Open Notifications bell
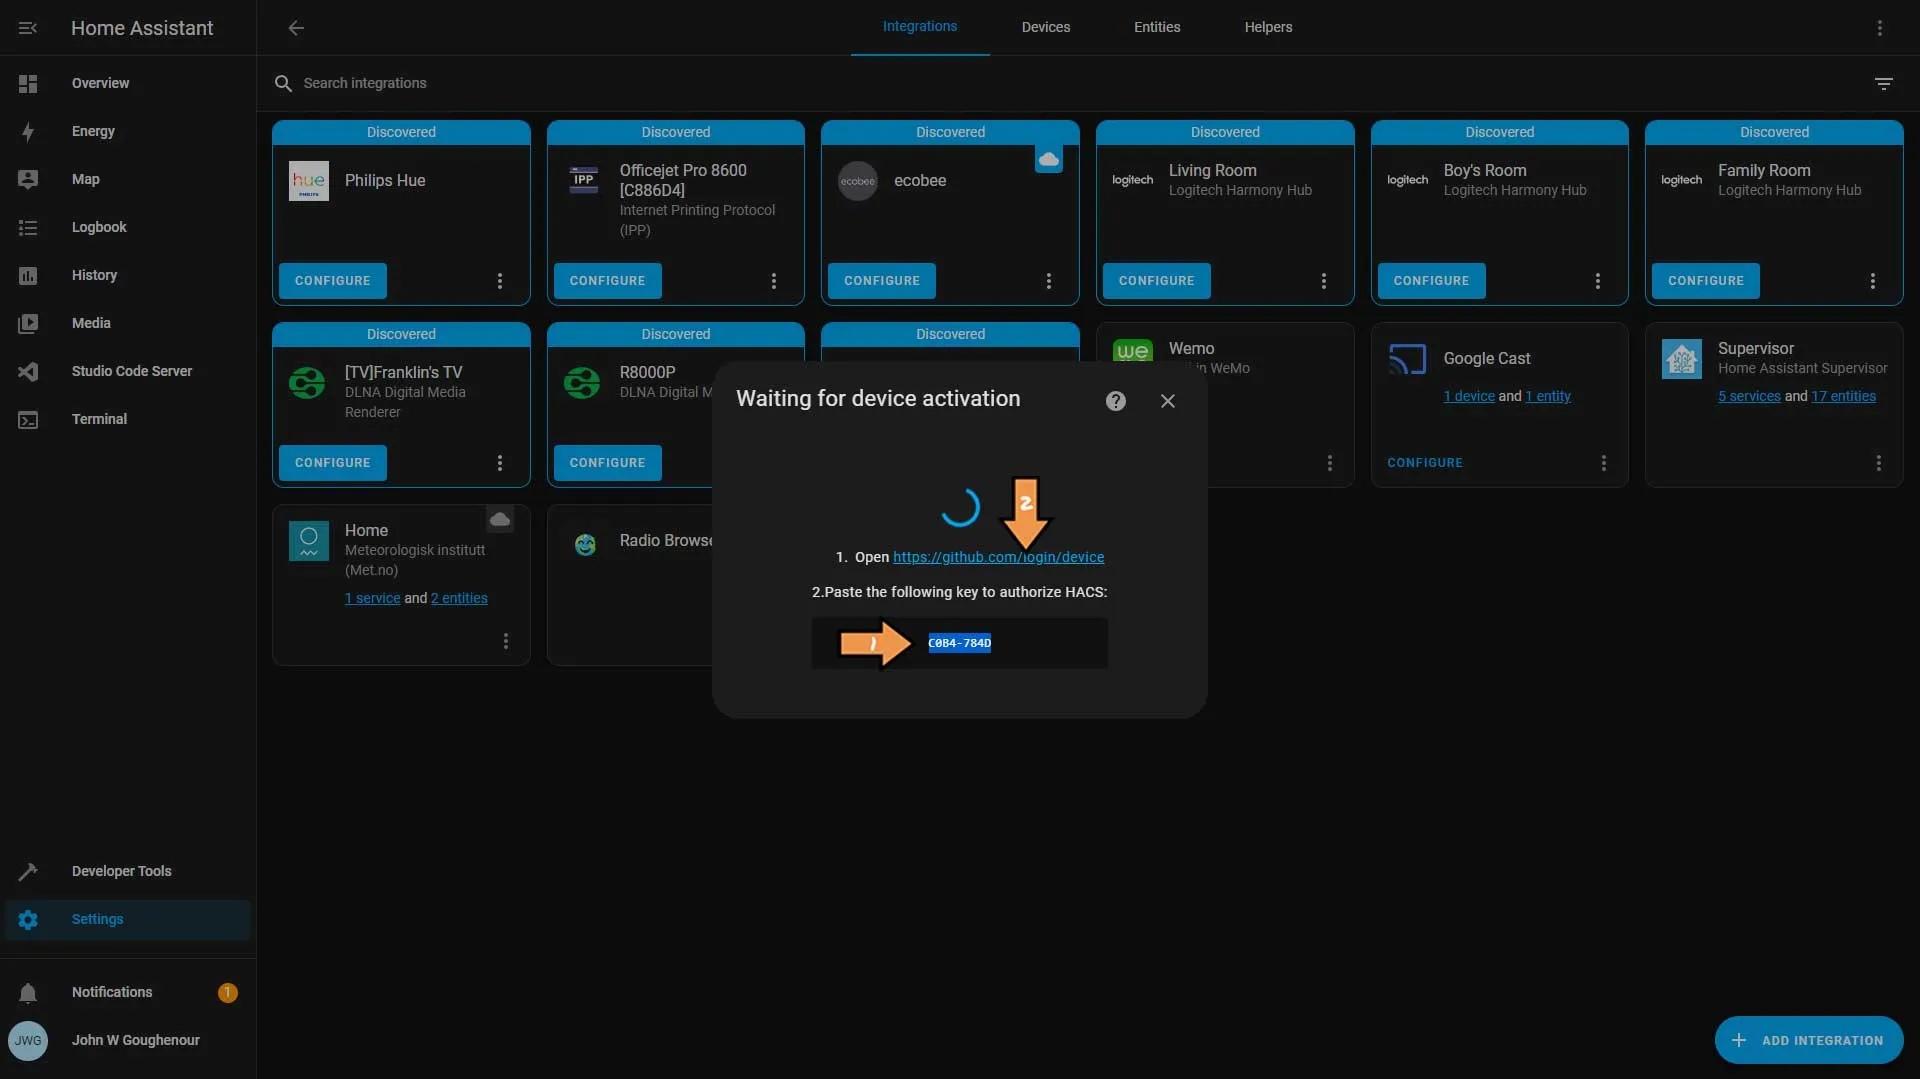Image resolution: width=1920 pixels, height=1079 pixels. point(28,992)
